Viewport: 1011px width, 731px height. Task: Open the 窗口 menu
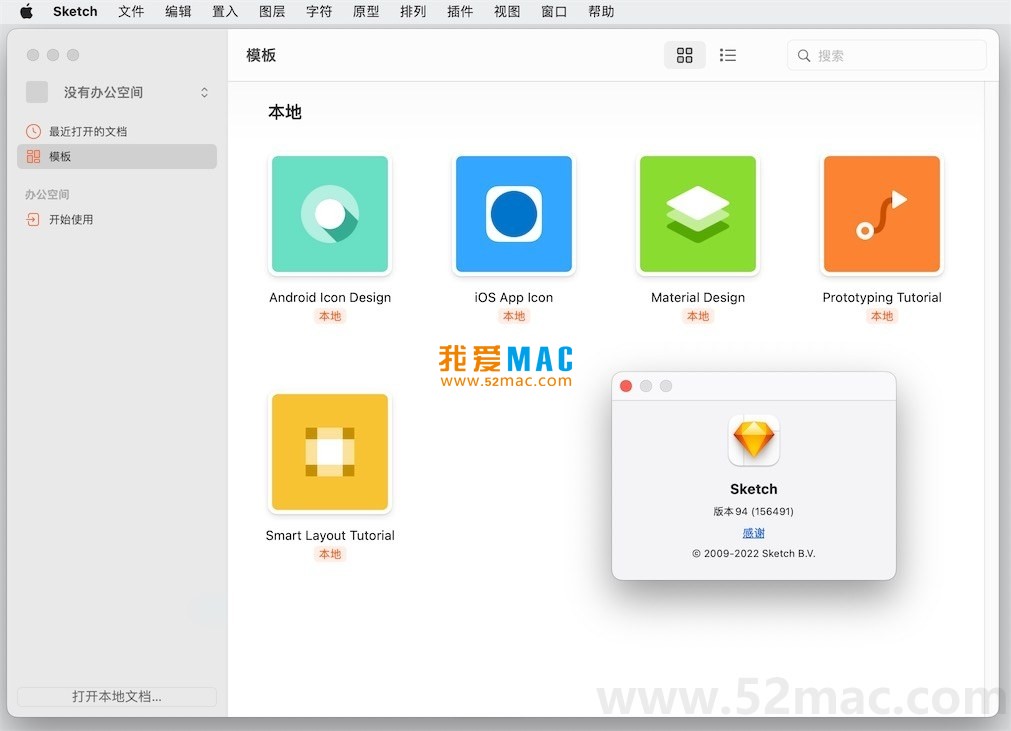coord(555,12)
